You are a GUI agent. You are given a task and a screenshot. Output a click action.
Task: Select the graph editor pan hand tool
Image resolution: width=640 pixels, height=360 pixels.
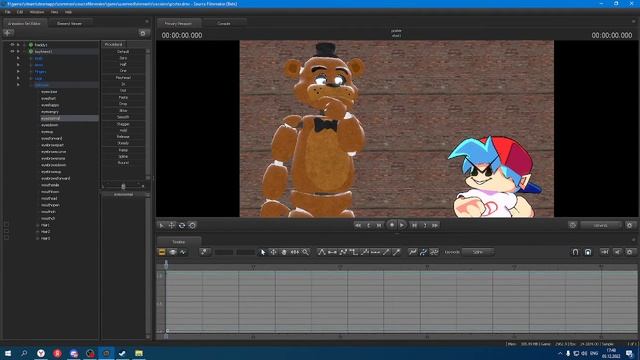click(284, 252)
